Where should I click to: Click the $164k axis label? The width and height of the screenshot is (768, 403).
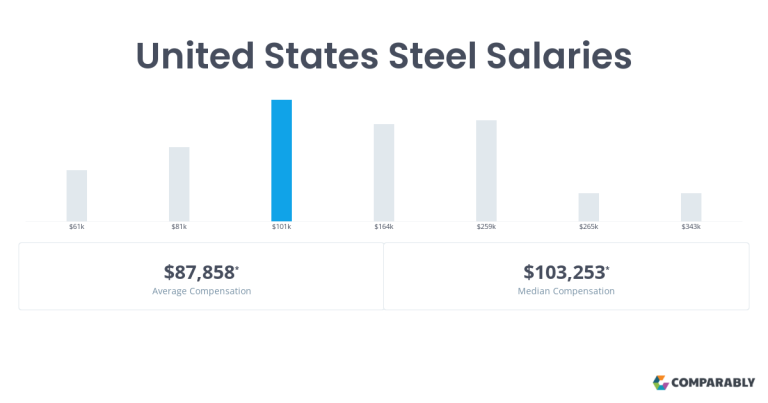click(x=384, y=227)
